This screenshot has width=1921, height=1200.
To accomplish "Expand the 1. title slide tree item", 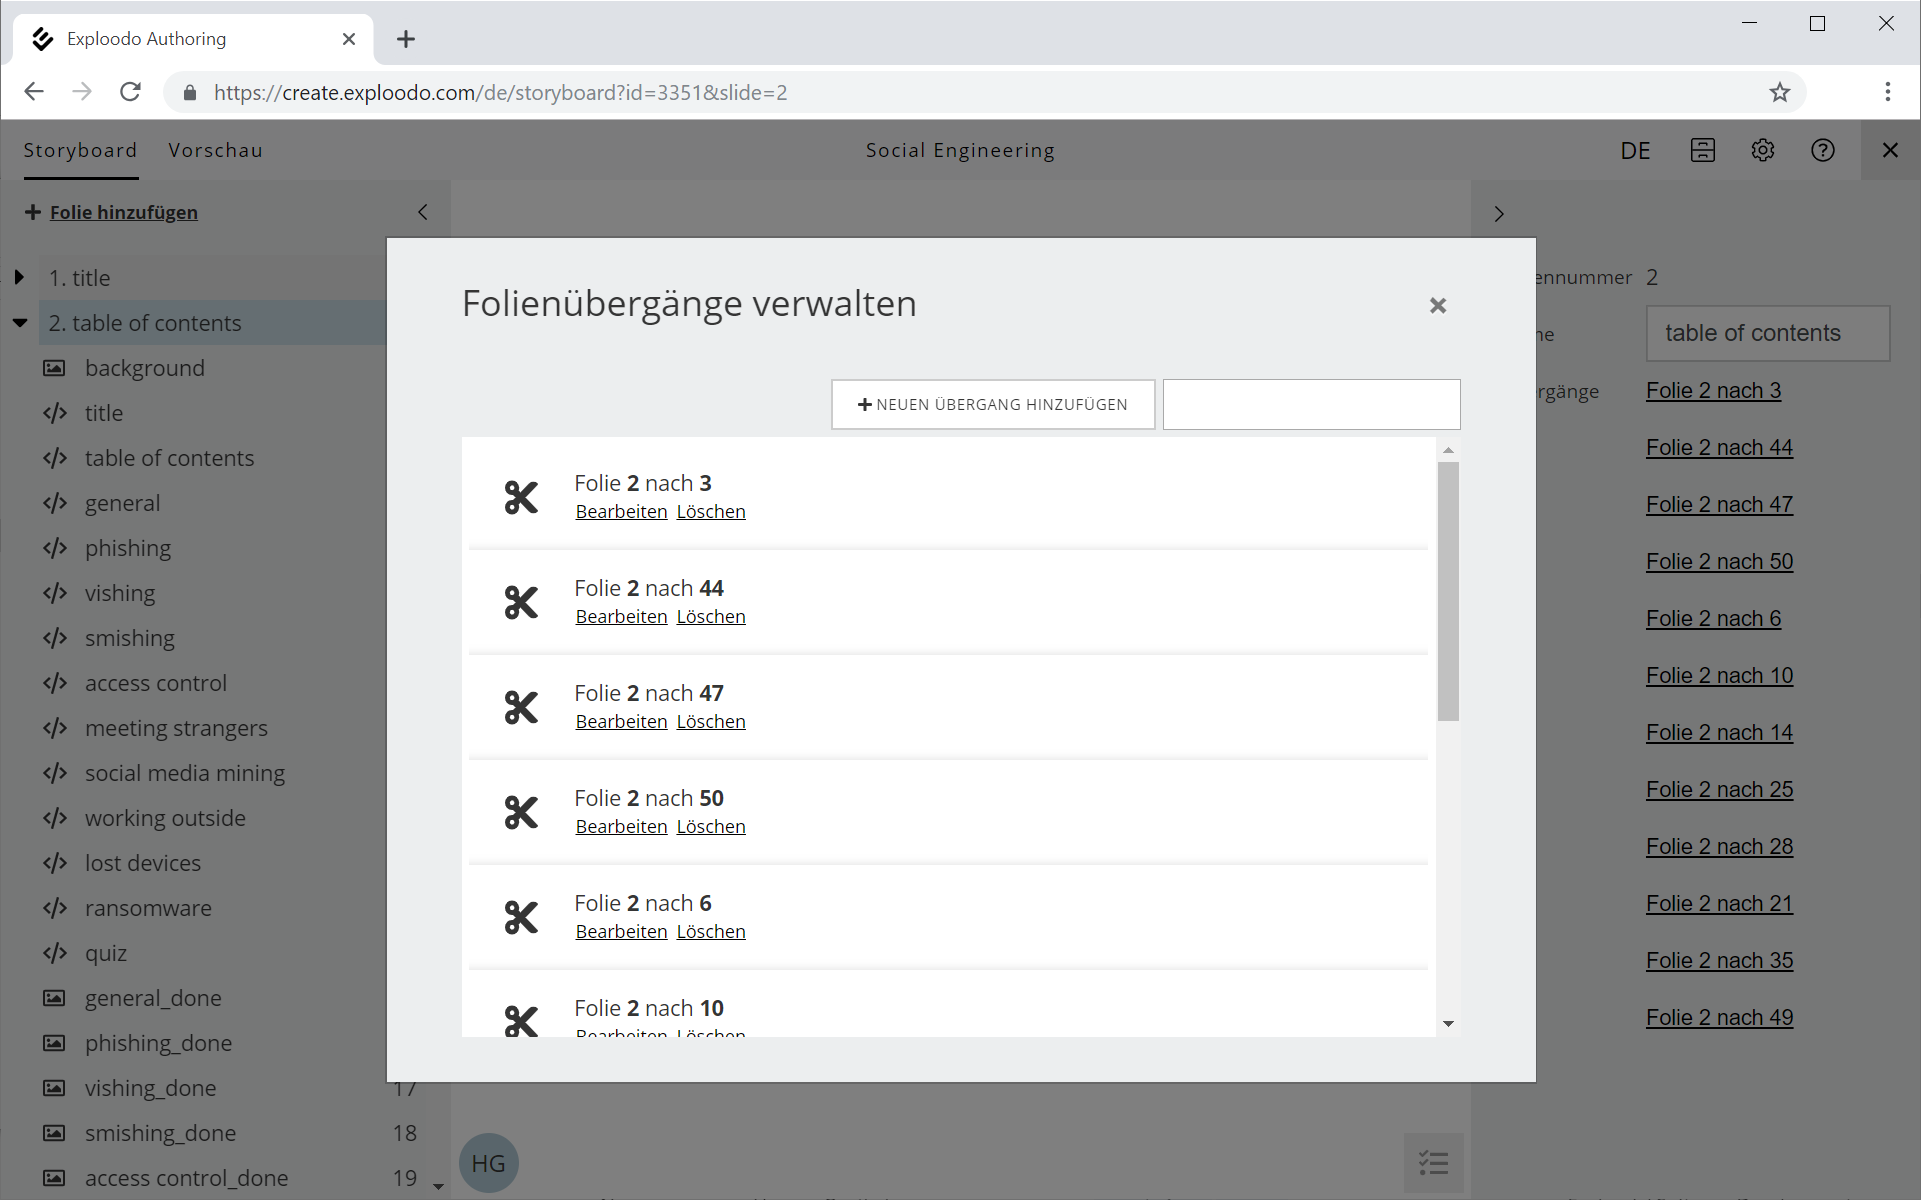I will click(19, 277).
